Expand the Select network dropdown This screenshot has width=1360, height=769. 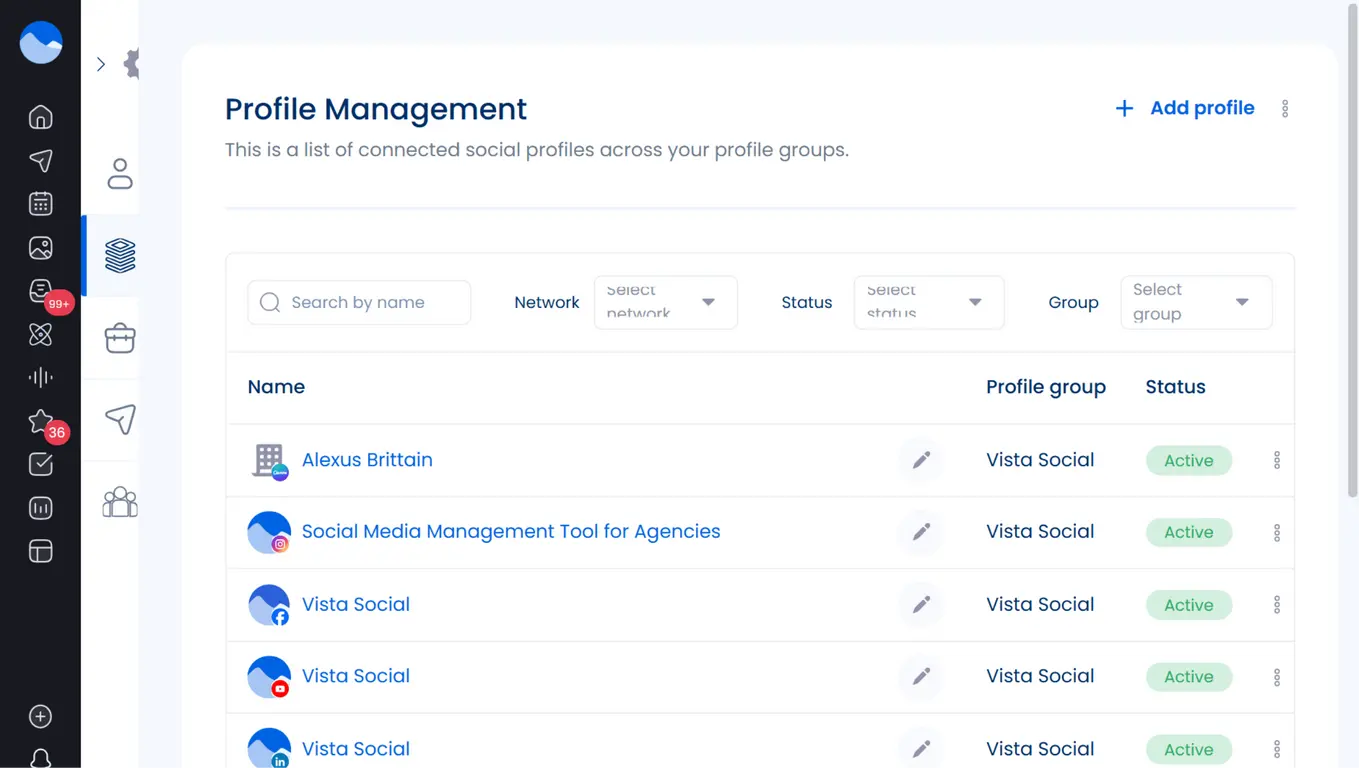666,302
